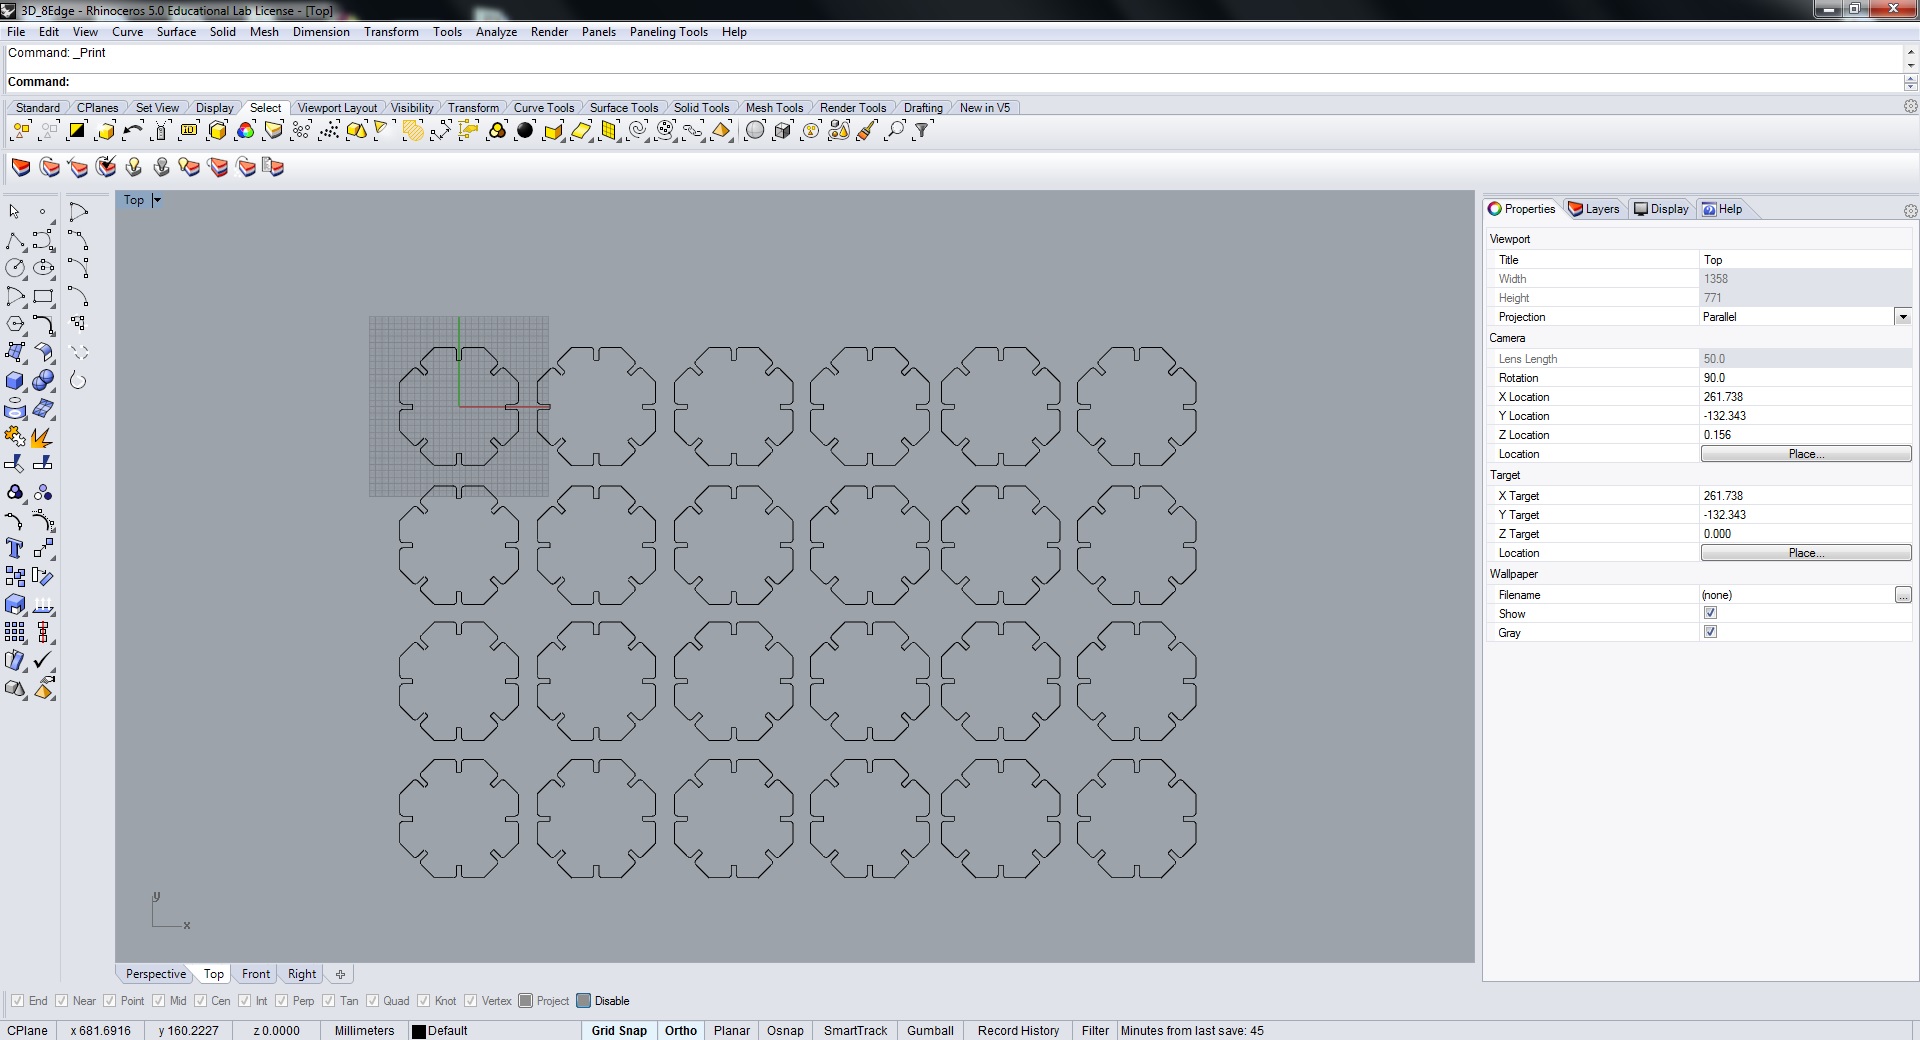Toggle the wallpaper Gray checkbox
1920x1040 pixels.
1710,632
